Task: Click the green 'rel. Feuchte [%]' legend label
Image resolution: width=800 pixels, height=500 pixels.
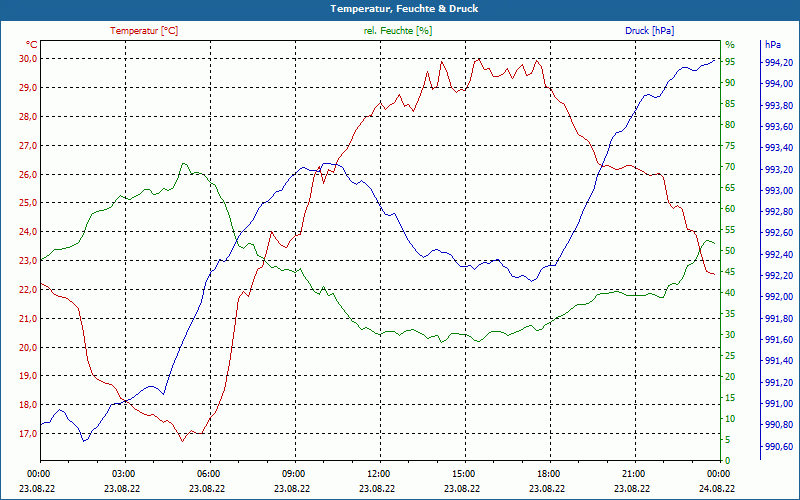Action: click(x=398, y=31)
